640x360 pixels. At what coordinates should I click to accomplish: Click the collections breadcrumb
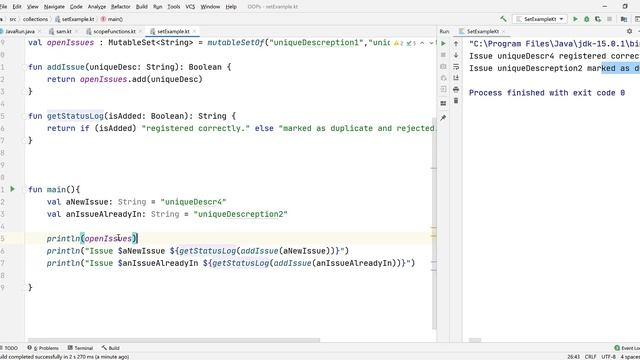pyautogui.click(x=35, y=19)
